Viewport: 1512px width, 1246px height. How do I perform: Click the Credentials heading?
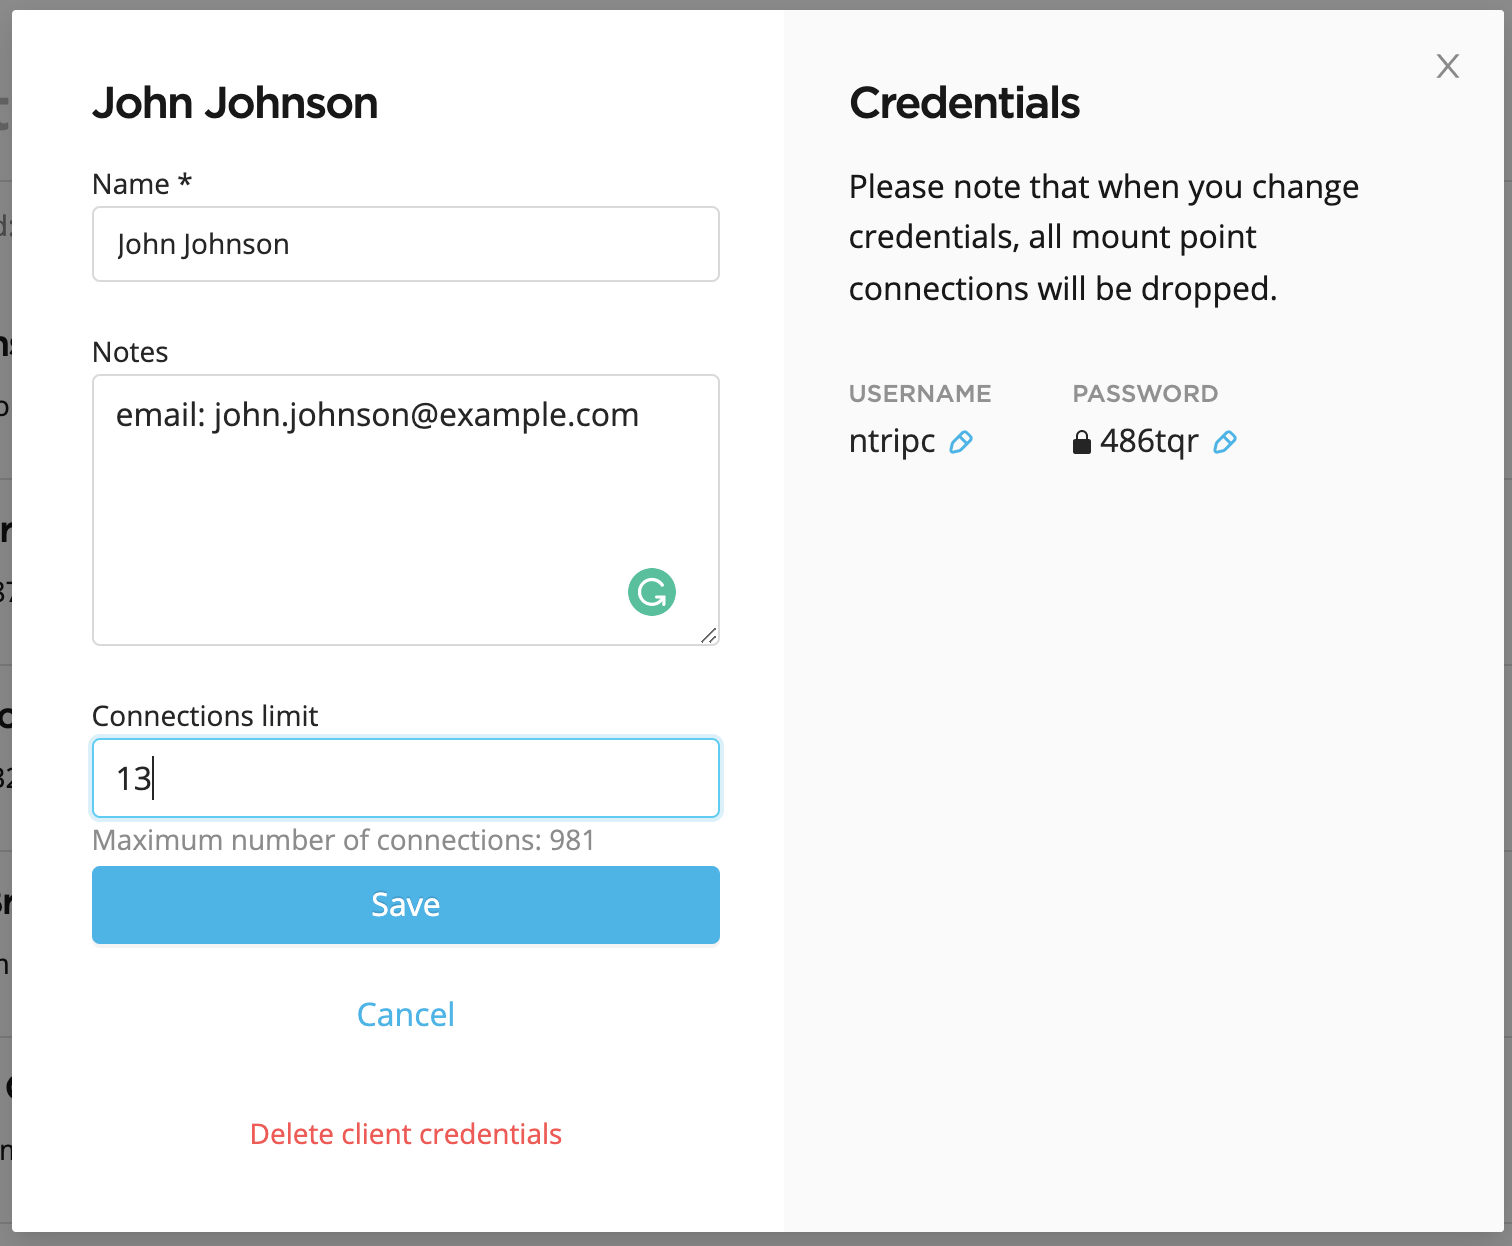pyautogui.click(x=964, y=103)
